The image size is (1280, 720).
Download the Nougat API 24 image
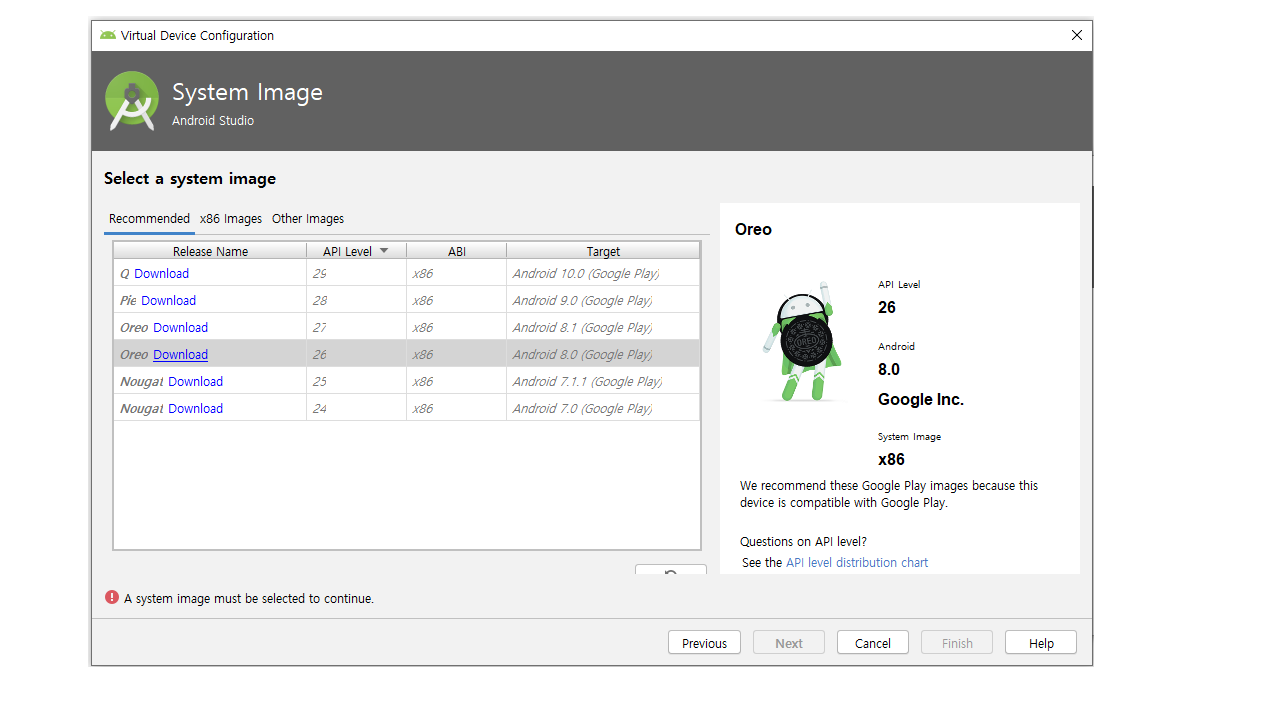[x=195, y=409]
